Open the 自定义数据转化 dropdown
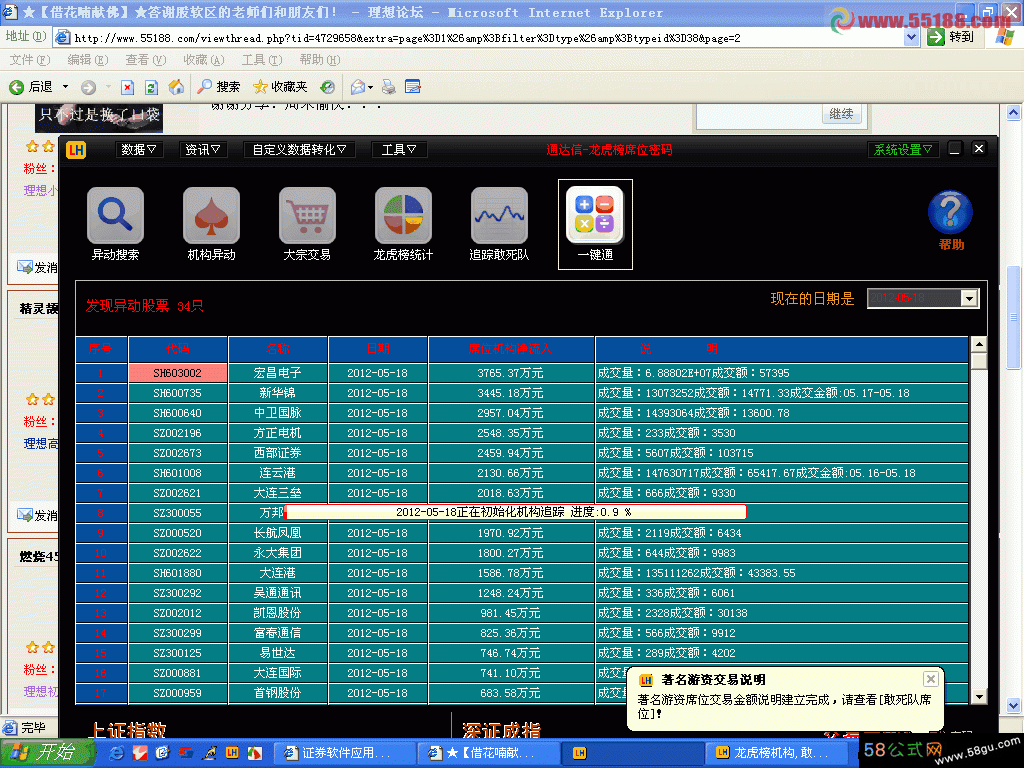 (299, 150)
